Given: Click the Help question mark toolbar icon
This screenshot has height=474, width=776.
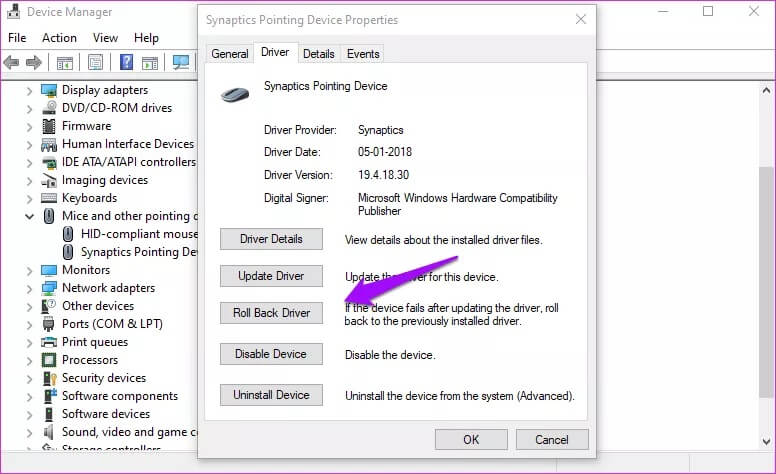Looking at the screenshot, I should tap(127, 62).
